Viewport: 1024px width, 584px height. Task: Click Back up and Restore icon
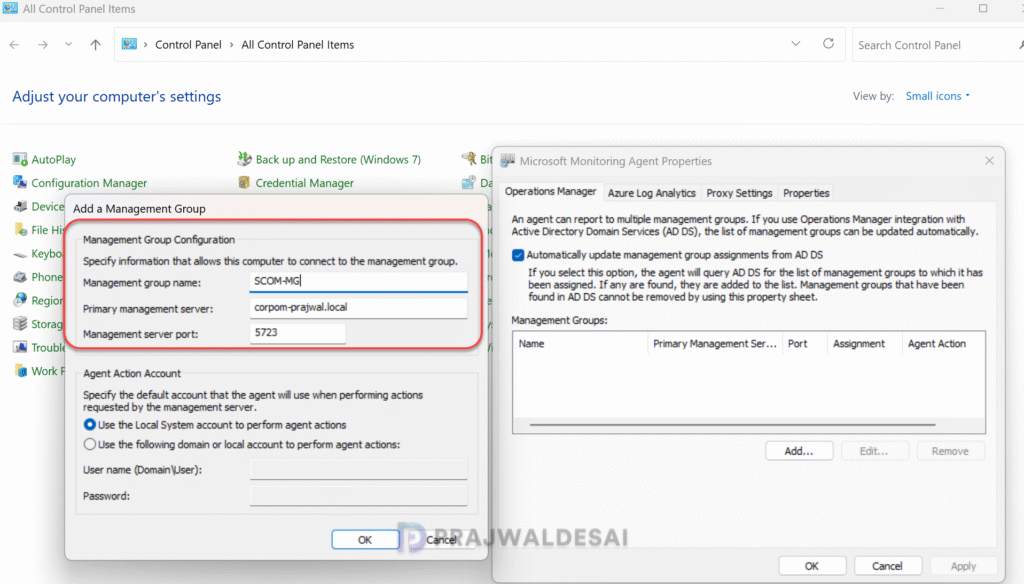coord(244,159)
